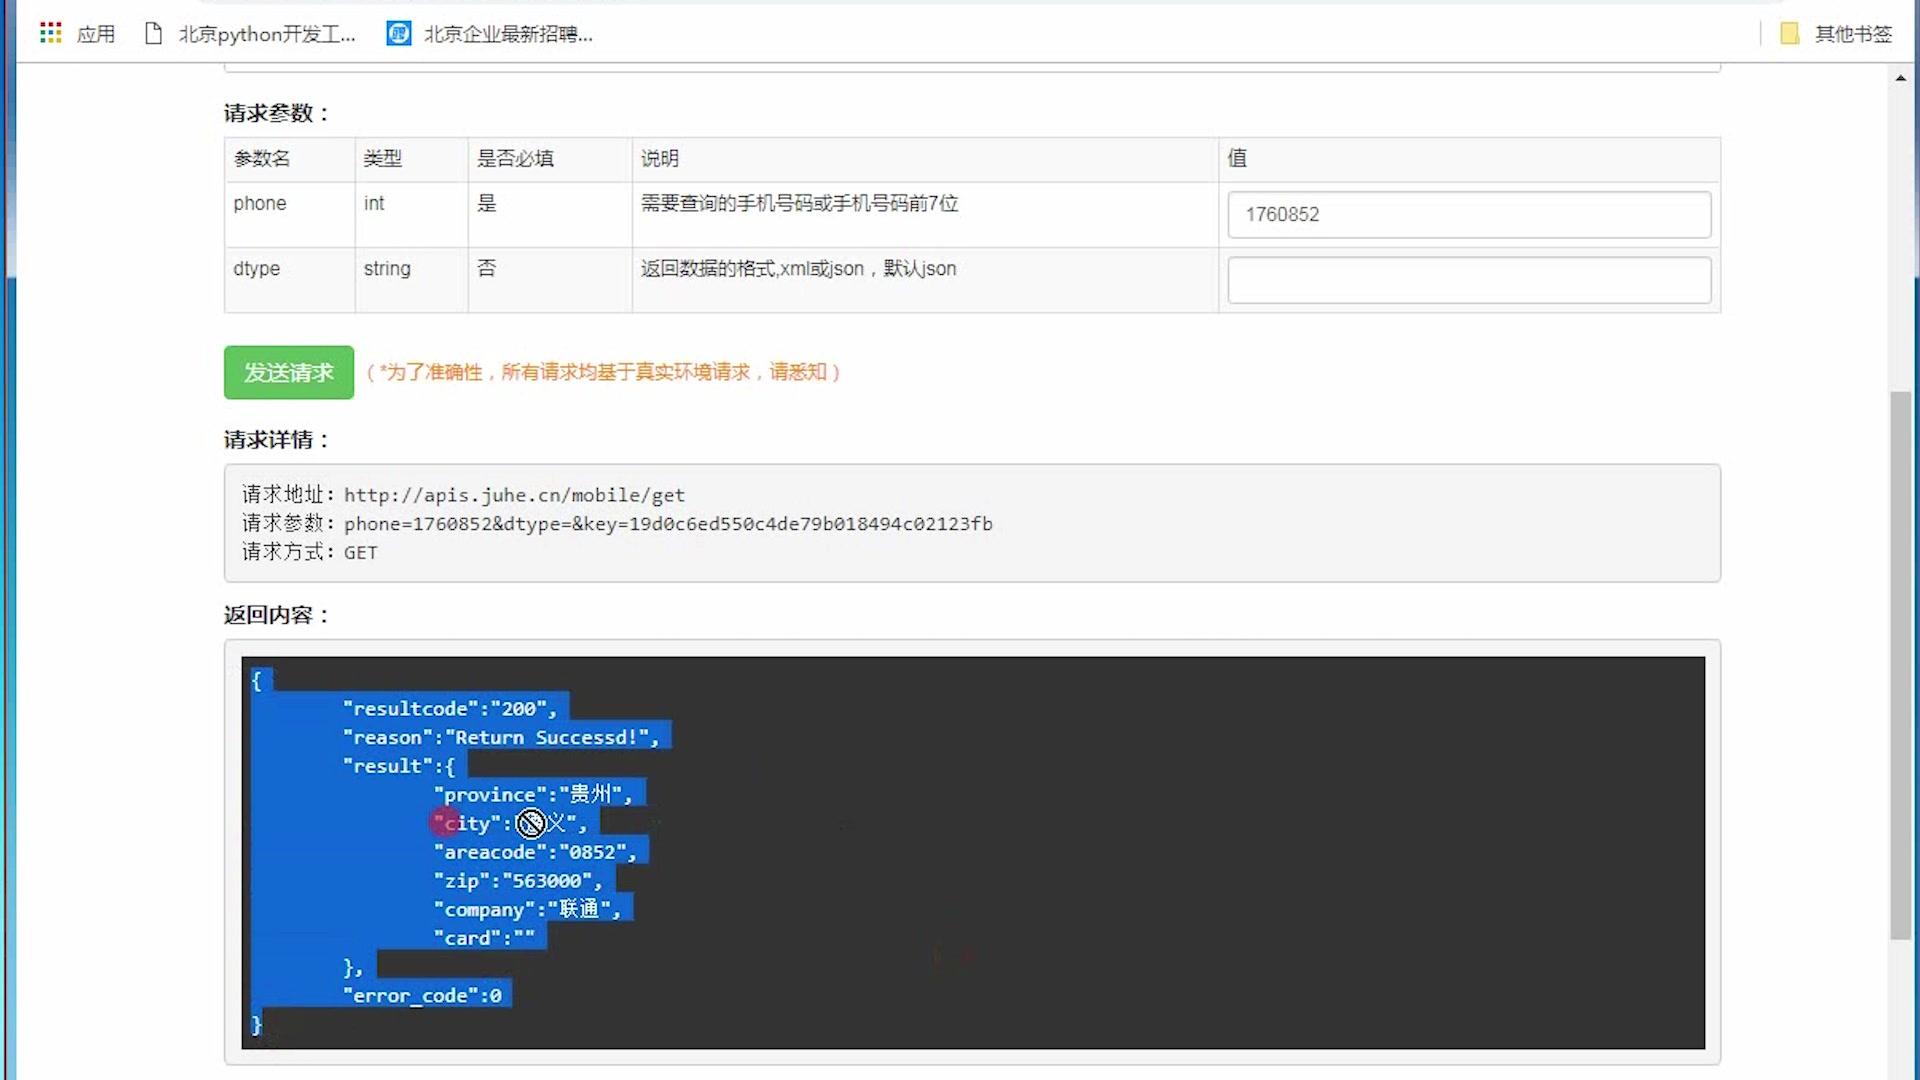Open the 其他书签 folder icon
This screenshot has width=1920, height=1080.
click(1790, 34)
